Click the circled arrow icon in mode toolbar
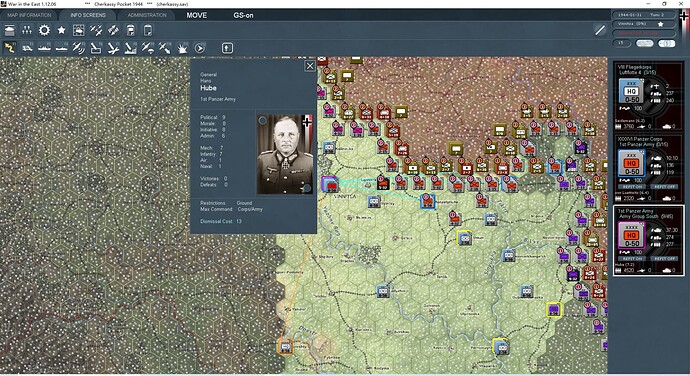Image resolution: width=690 pixels, height=376 pixels. click(x=199, y=48)
